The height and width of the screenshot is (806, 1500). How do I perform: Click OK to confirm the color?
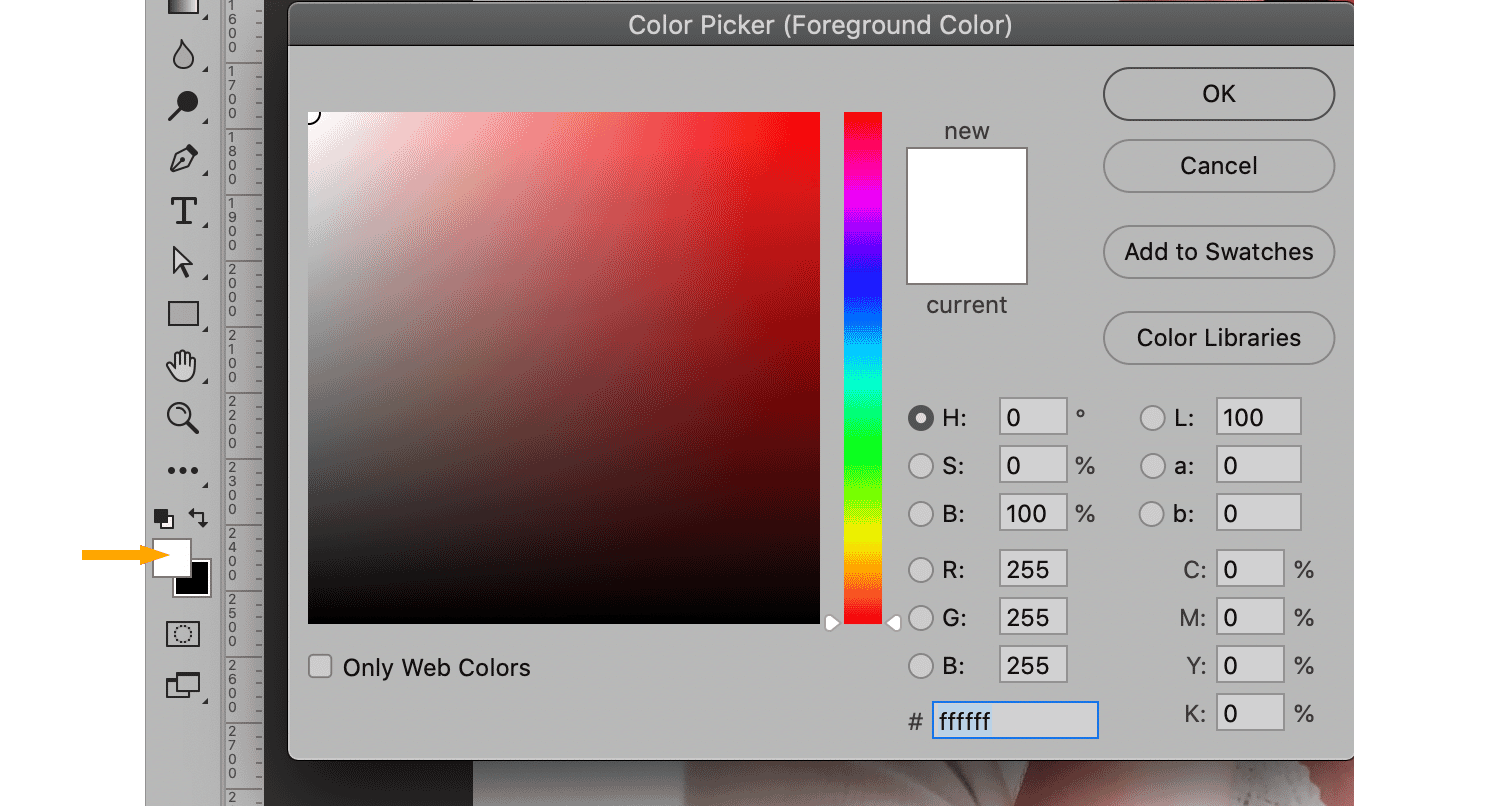(1218, 94)
